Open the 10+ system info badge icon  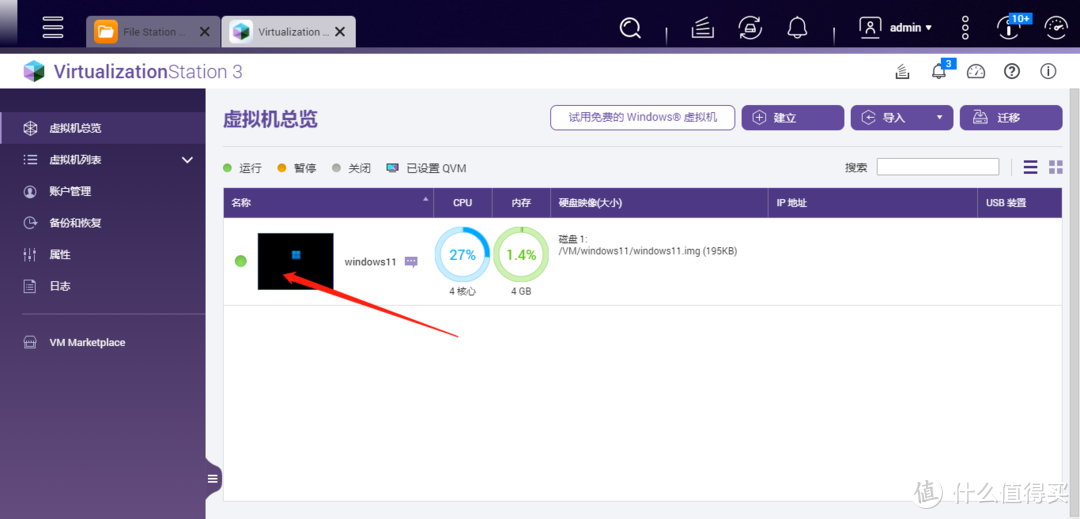[x=1010, y=28]
